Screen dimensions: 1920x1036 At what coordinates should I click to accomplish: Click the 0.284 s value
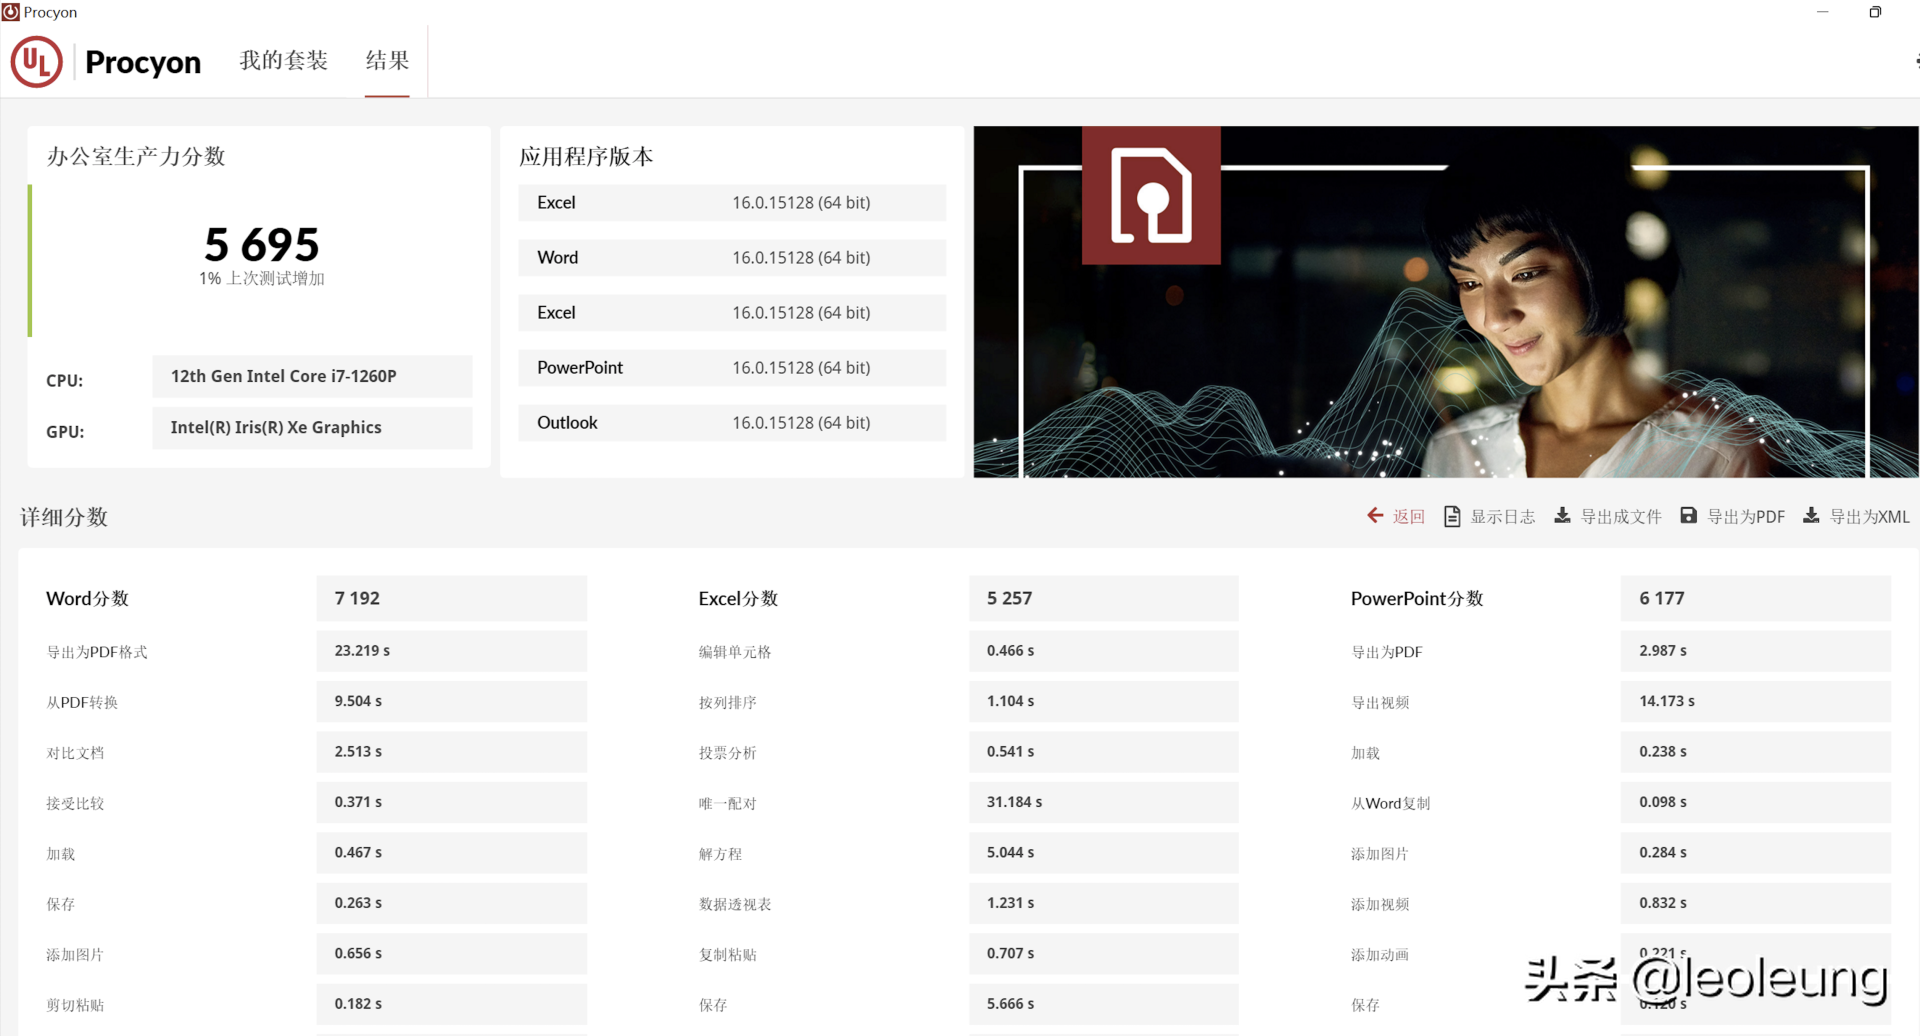tap(1756, 853)
